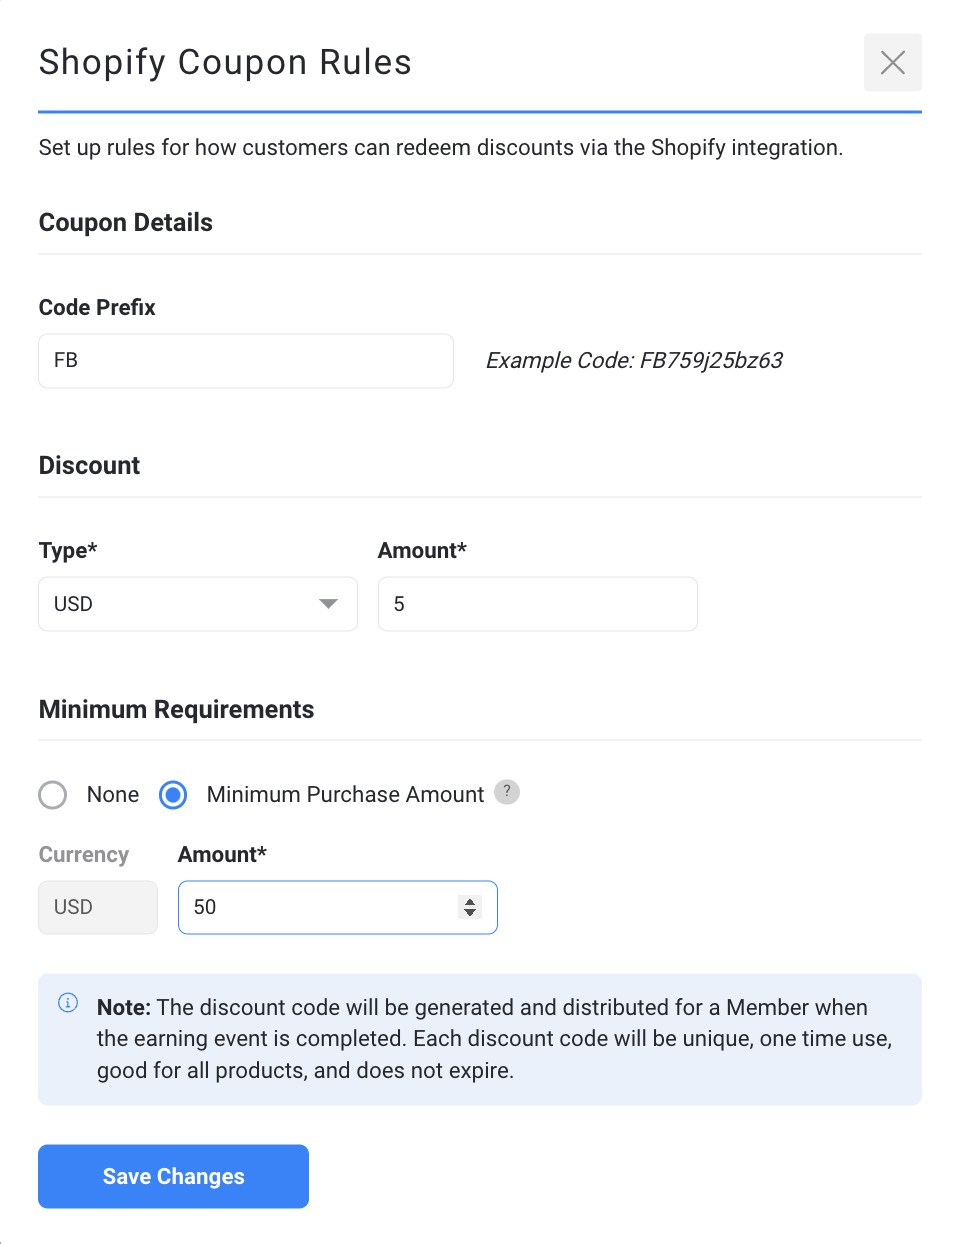
Task: Decrease minimum amount with down stepper arrow
Action: (x=470, y=913)
